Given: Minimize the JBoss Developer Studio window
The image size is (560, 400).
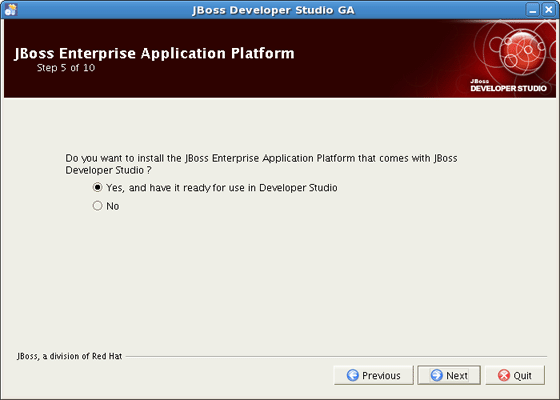Looking at the screenshot, I should [x=532, y=10].
